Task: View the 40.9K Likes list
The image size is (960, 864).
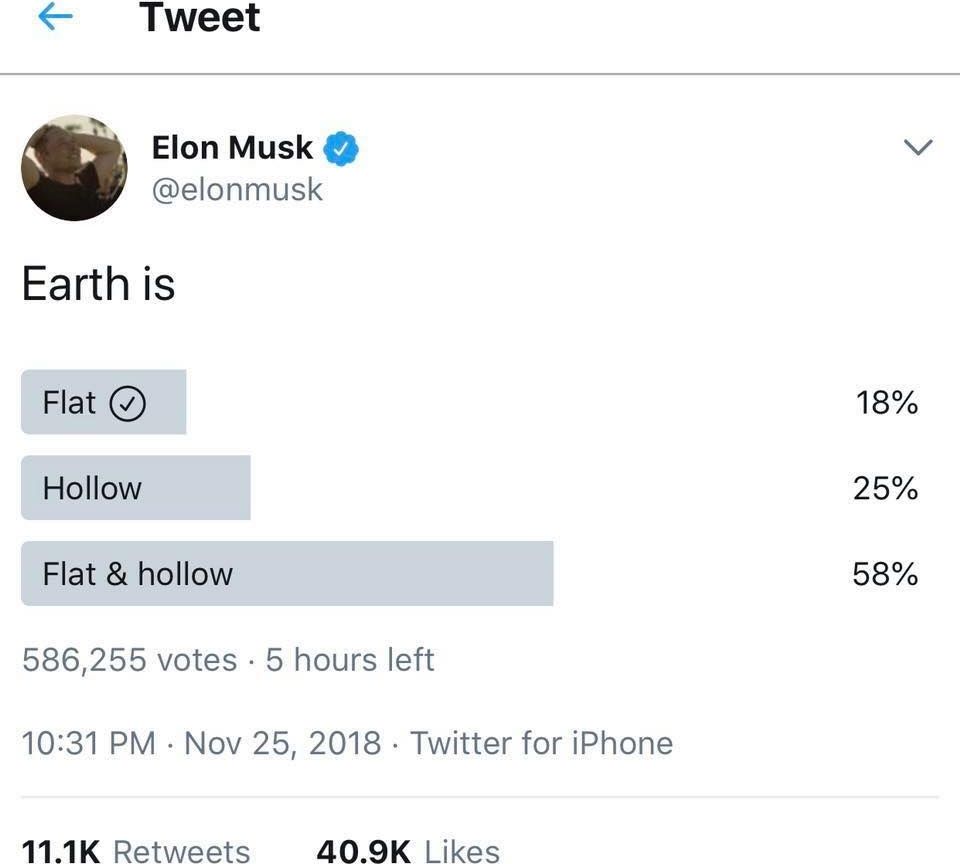Action: [407, 850]
